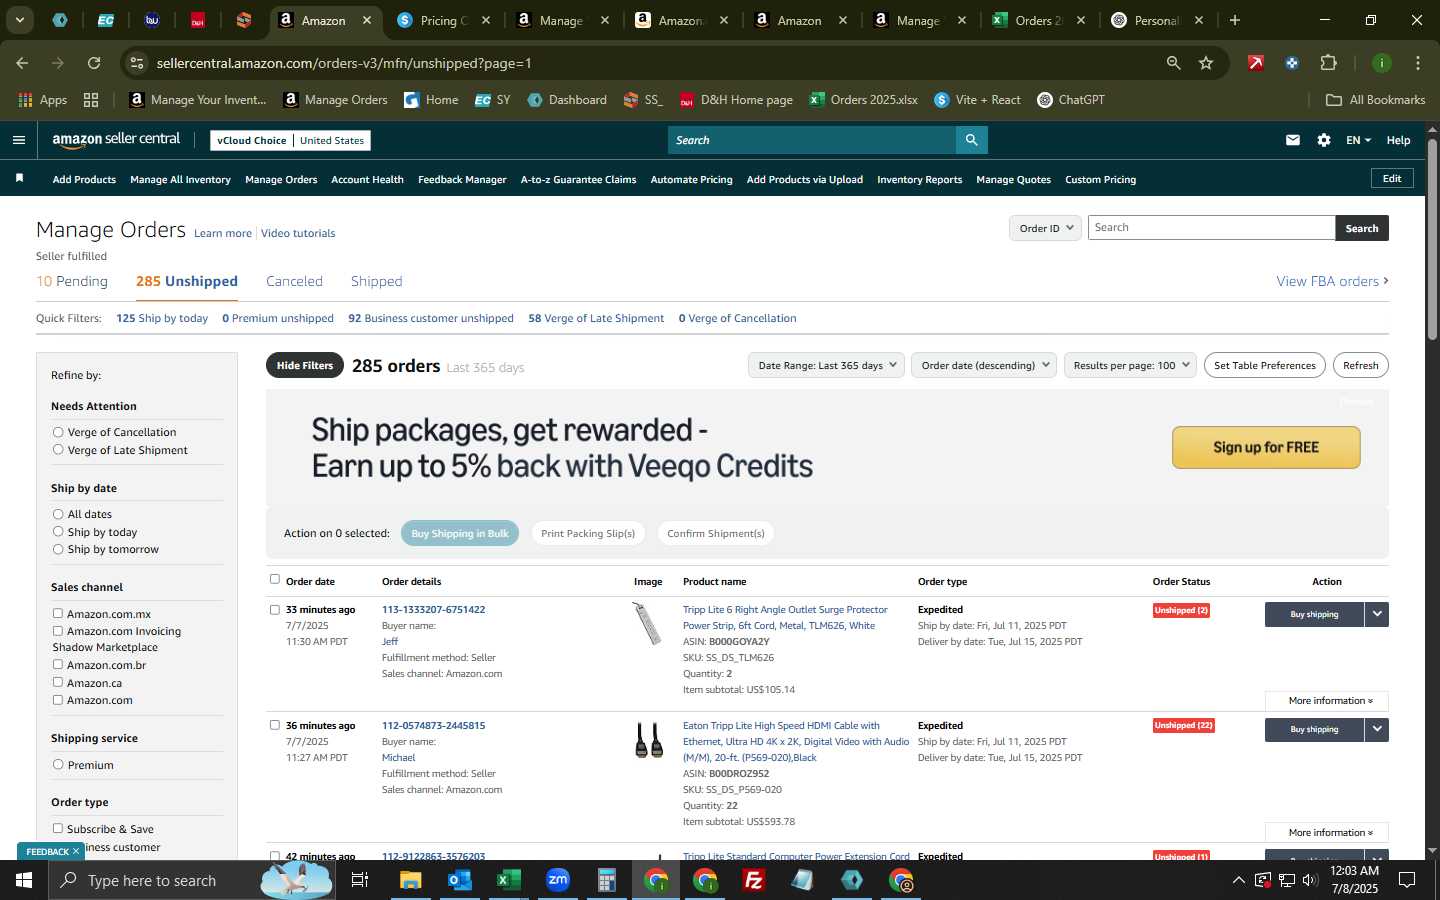
Task: Select the Ship by tomorrow radio option
Action: click(x=58, y=549)
